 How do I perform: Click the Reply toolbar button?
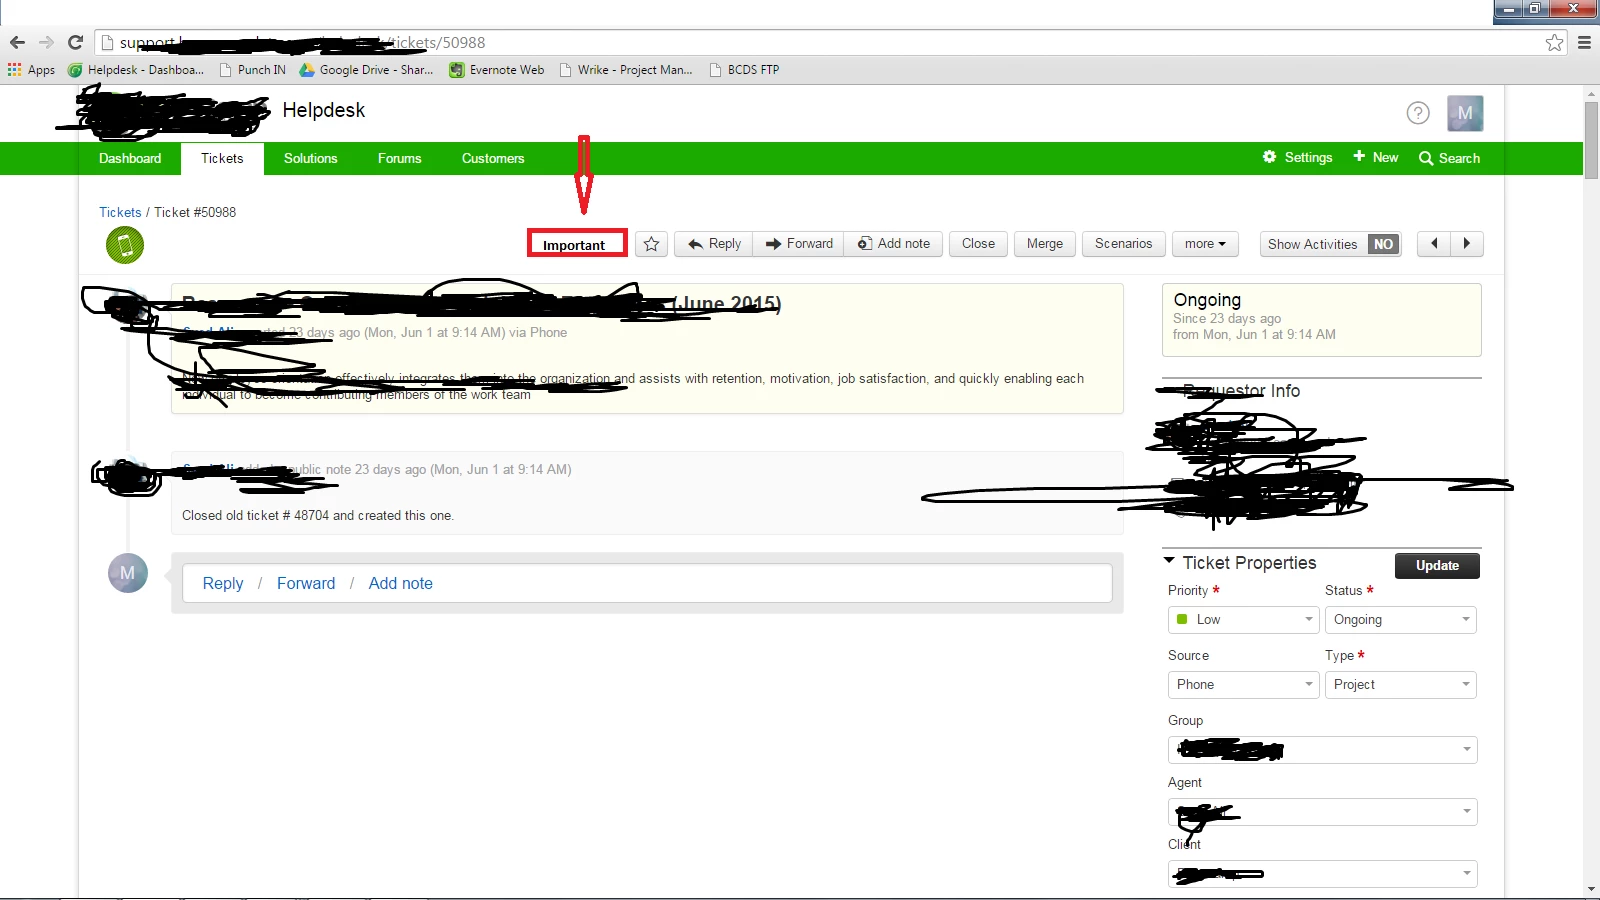[715, 244]
